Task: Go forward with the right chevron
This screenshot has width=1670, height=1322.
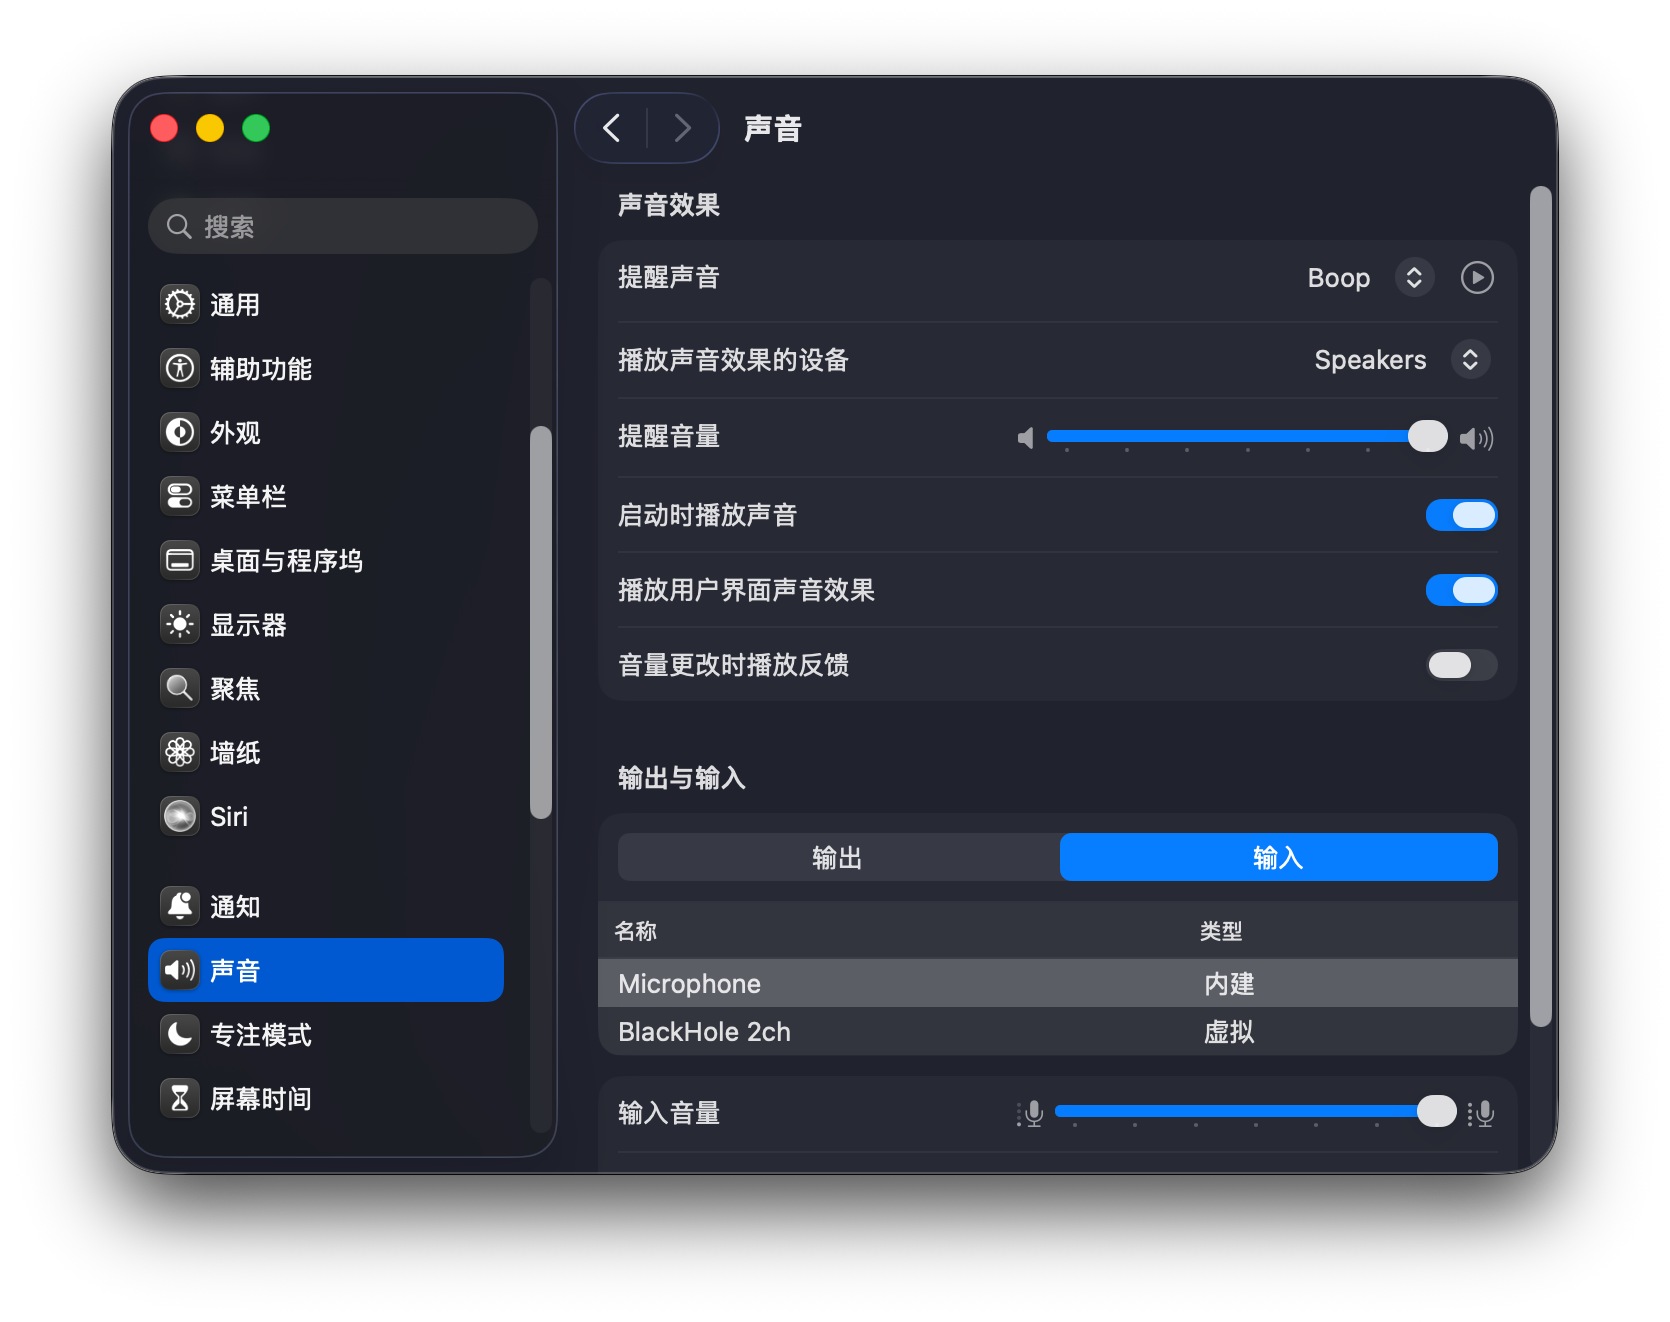Action: click(x=683, y=128)
